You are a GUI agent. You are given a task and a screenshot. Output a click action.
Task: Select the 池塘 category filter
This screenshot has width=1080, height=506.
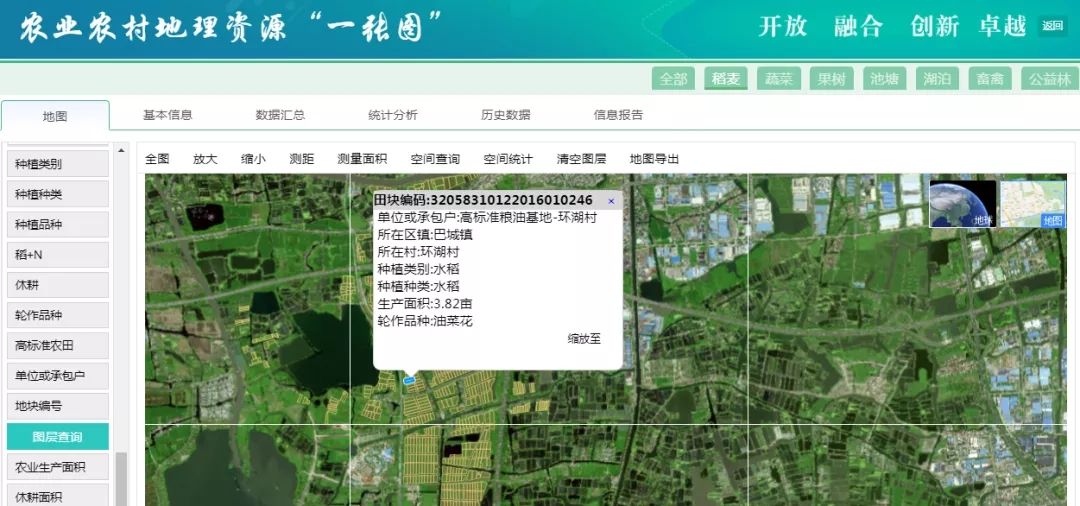coord(884,79)
